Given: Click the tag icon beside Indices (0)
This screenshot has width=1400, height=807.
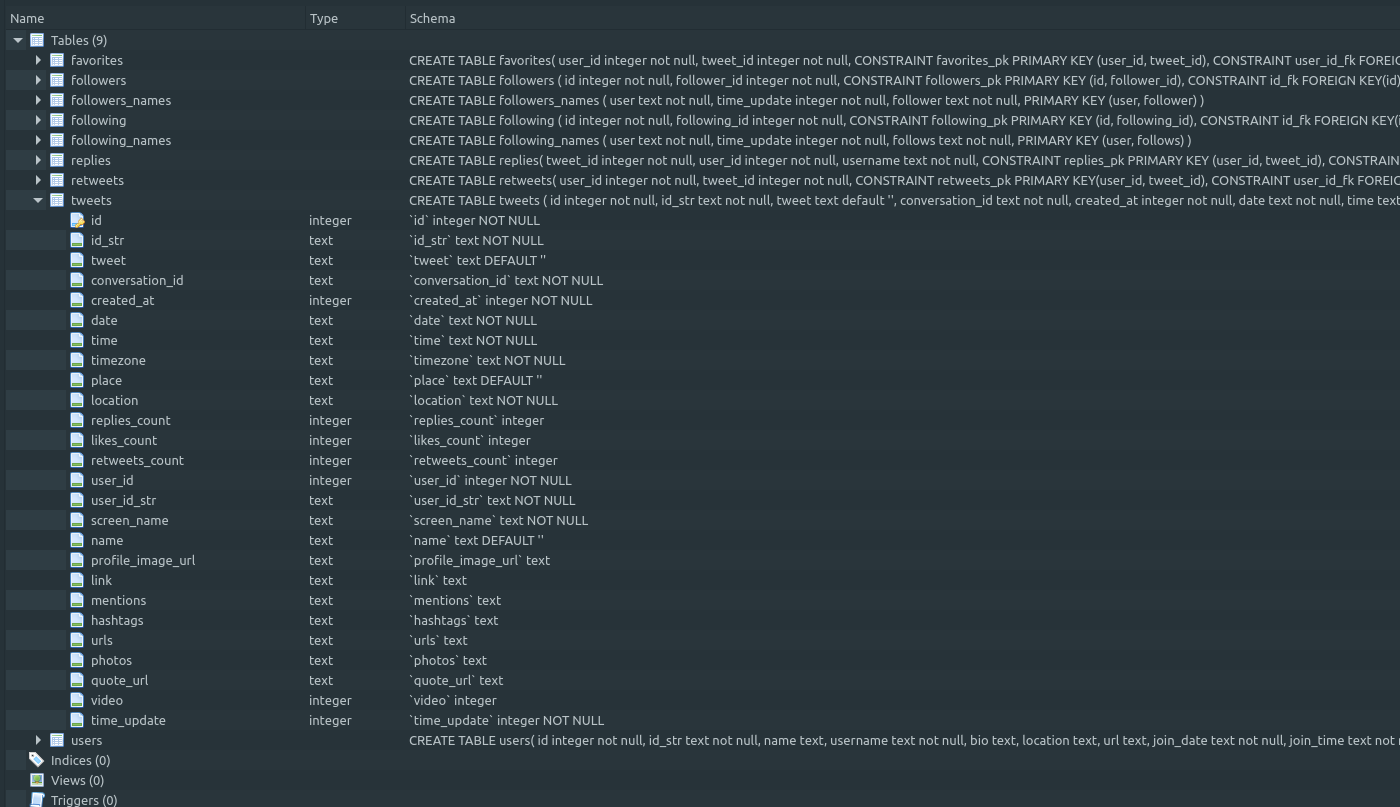Looking at the screenshot, I should pos(37,760).
